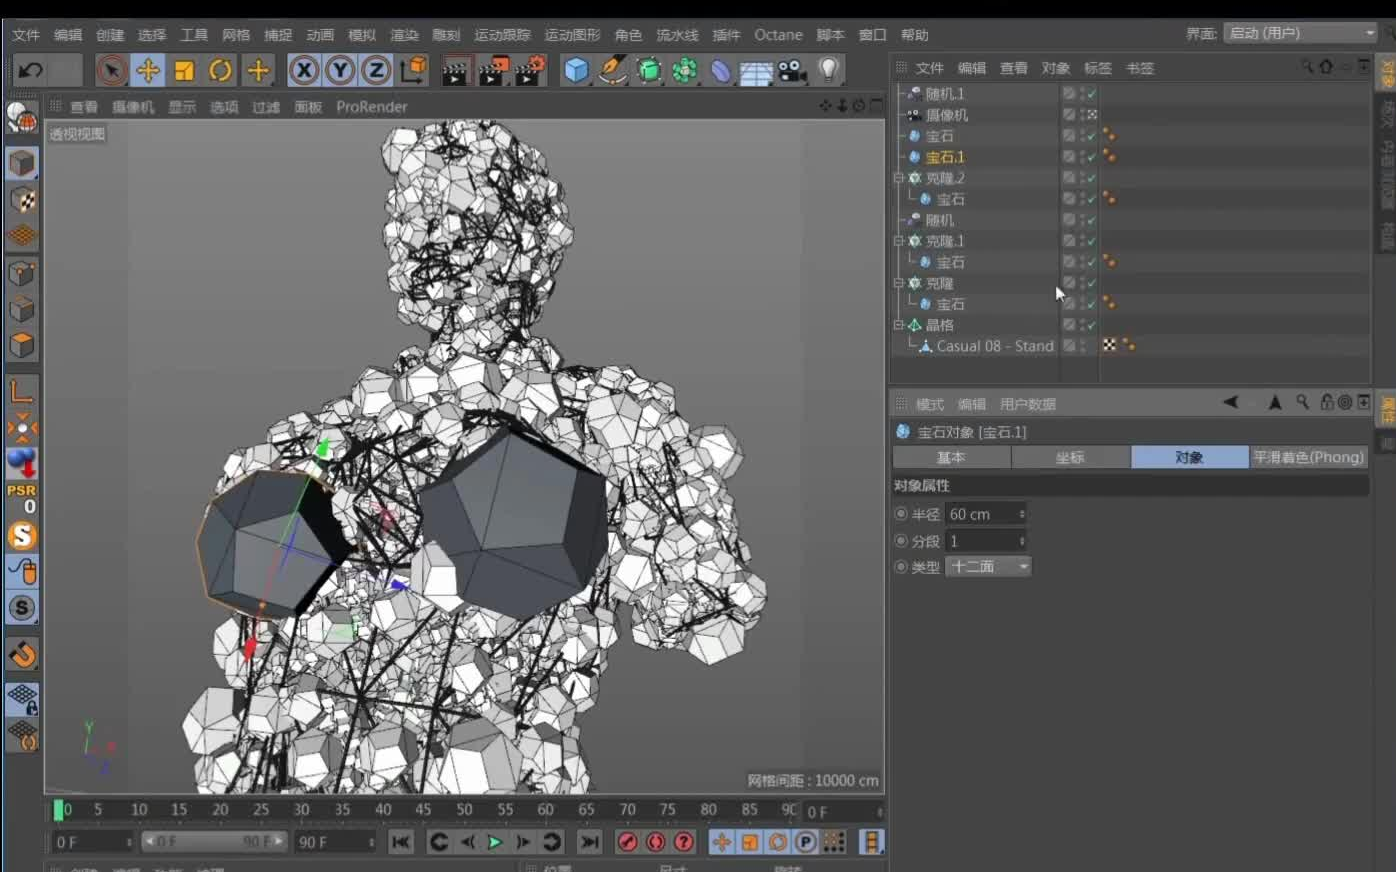Viewport: 1396px width, 872px height.
Task: Select the Move tool in the toolbar
Action: tap(146, 70)
